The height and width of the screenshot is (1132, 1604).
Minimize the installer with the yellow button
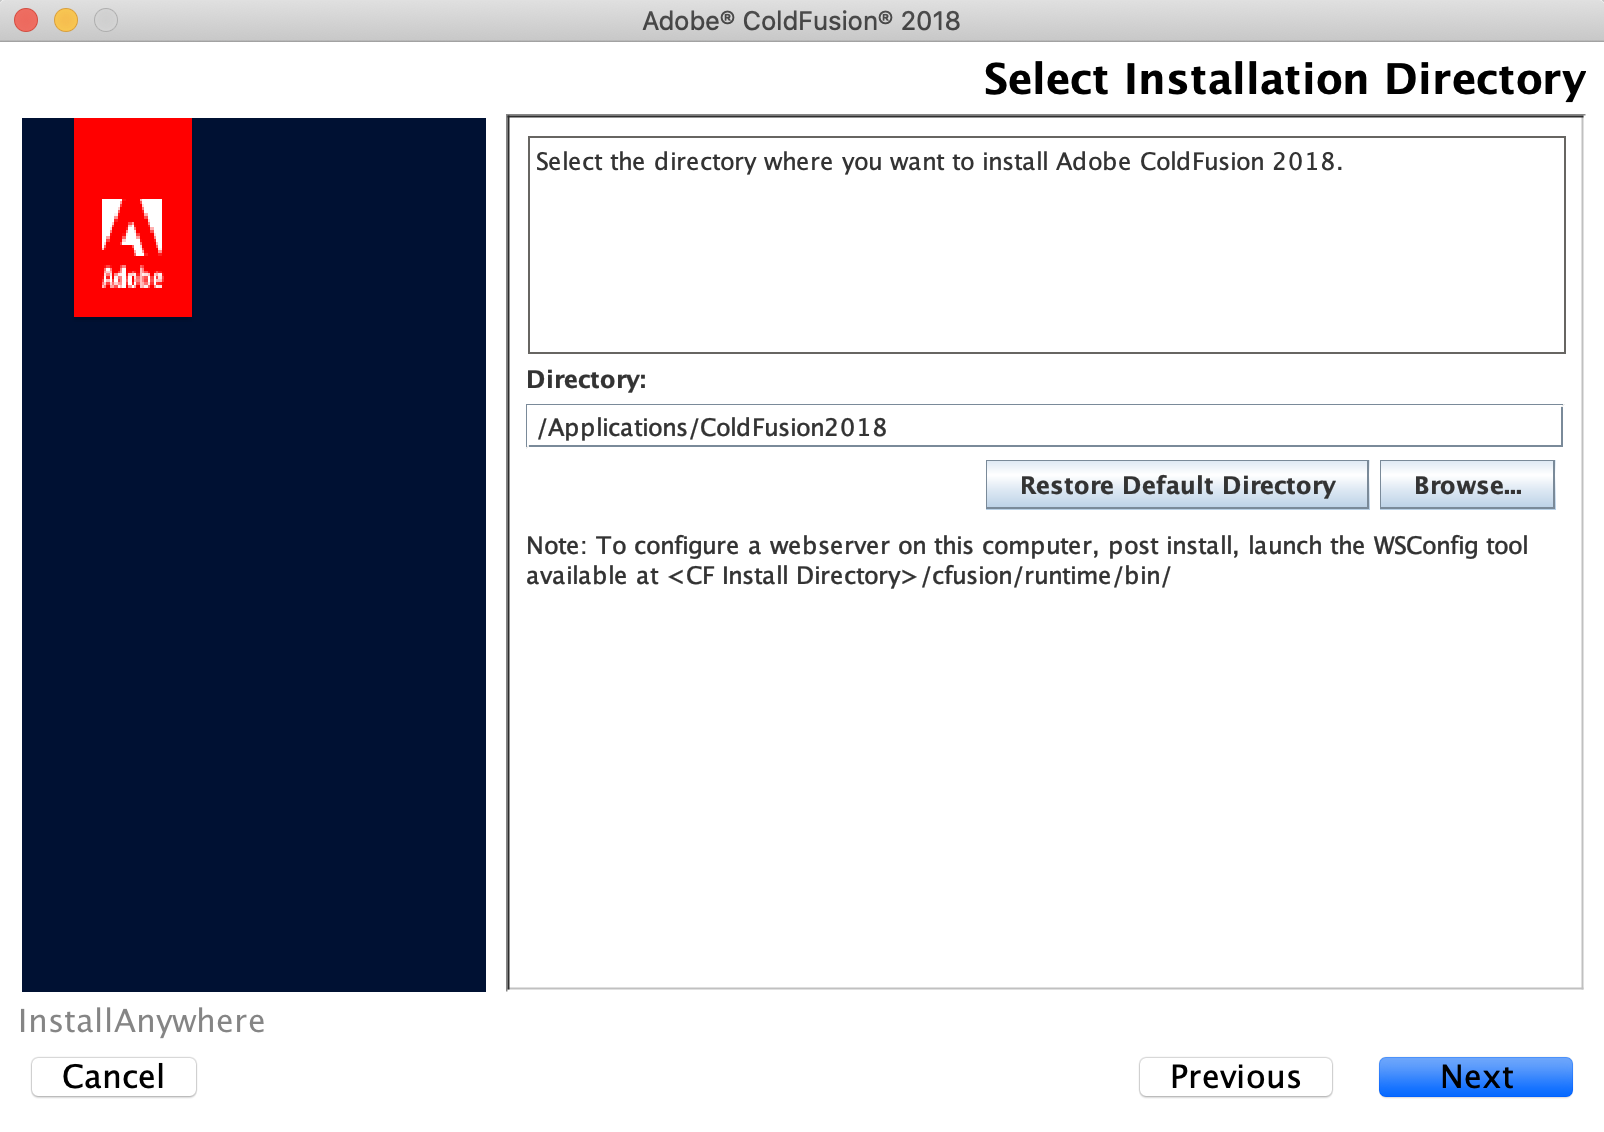(66, 20)
